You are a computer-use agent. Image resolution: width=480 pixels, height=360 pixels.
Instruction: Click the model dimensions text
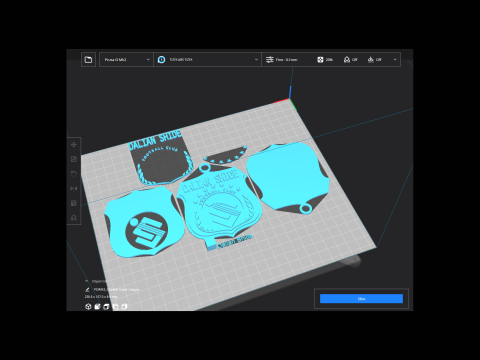tap(101, 296)
